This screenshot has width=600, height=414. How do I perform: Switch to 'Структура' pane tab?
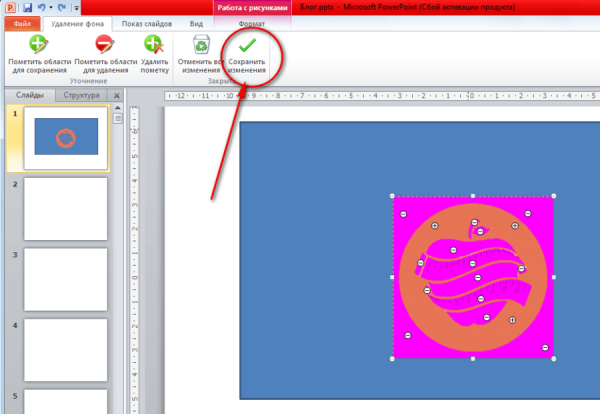[x=80, y=96]
